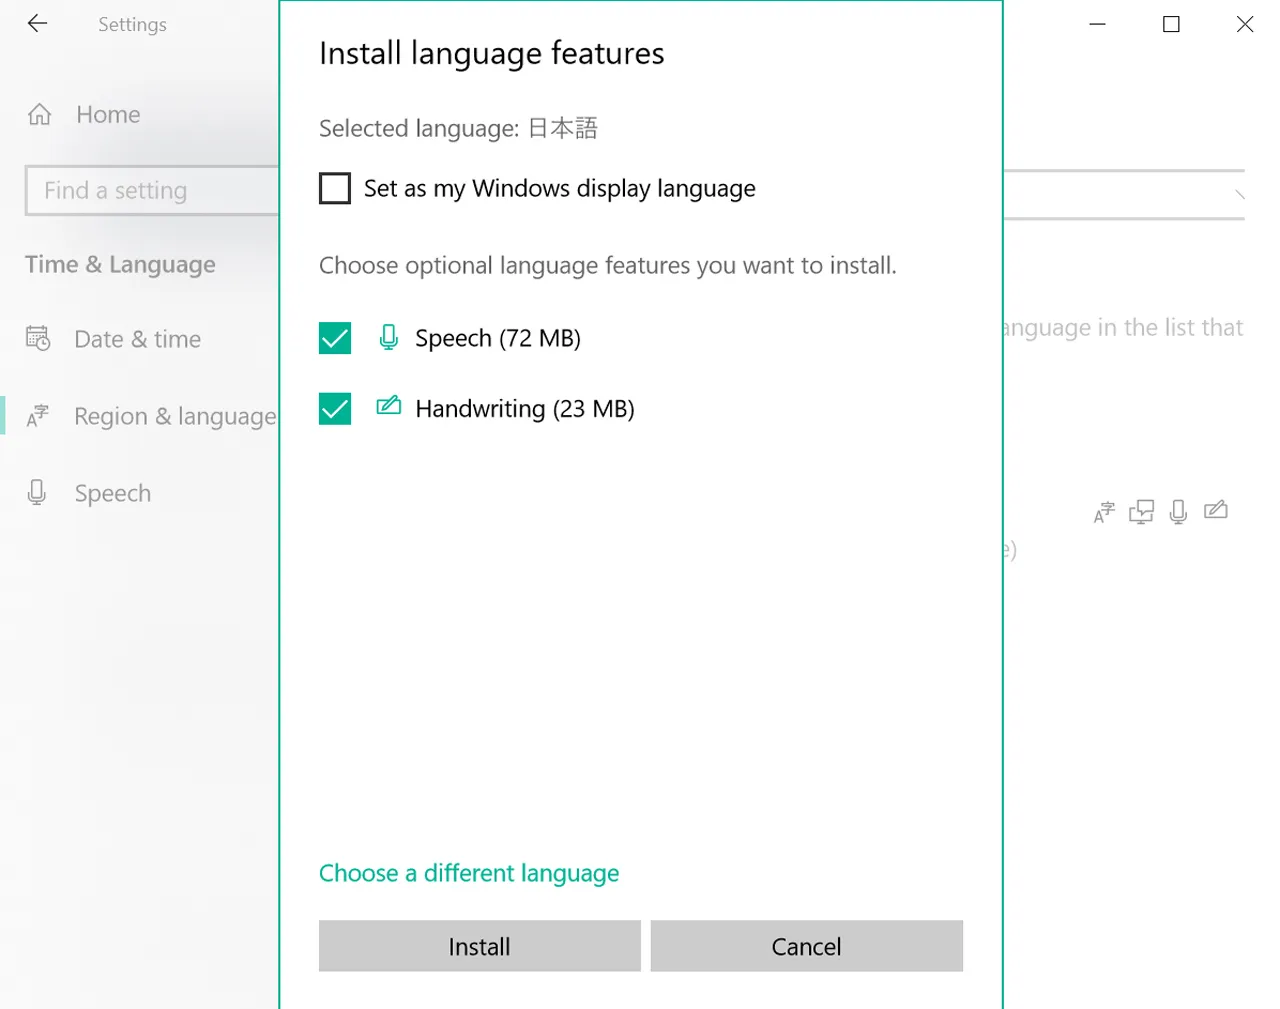Click the Find a setting search box
This screenshot has height=1009, width=1280.
click(150, 190)
